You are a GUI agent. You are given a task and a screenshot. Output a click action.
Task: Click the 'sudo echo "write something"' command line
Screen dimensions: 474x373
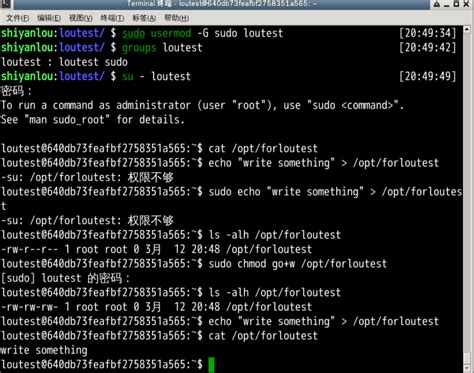335,192
